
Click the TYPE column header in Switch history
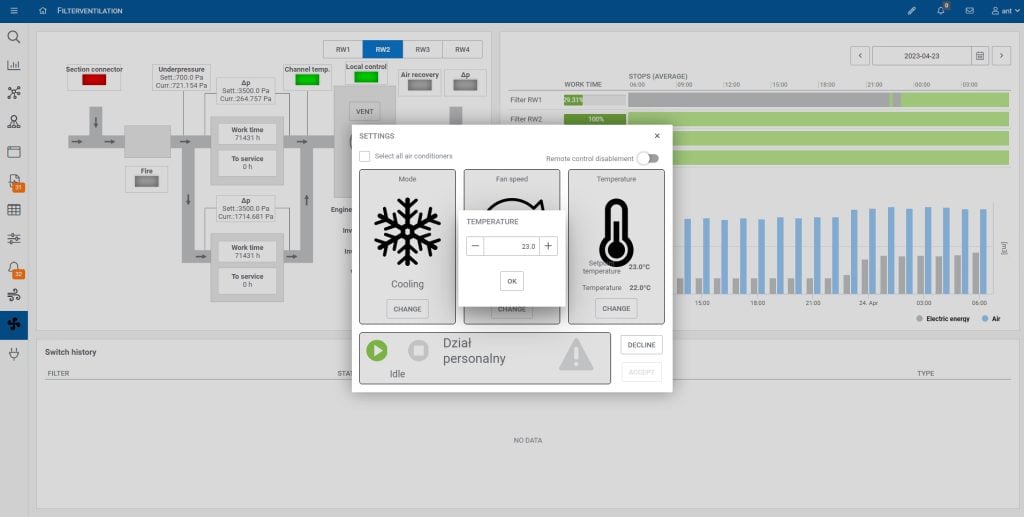(x=925, y=373)
